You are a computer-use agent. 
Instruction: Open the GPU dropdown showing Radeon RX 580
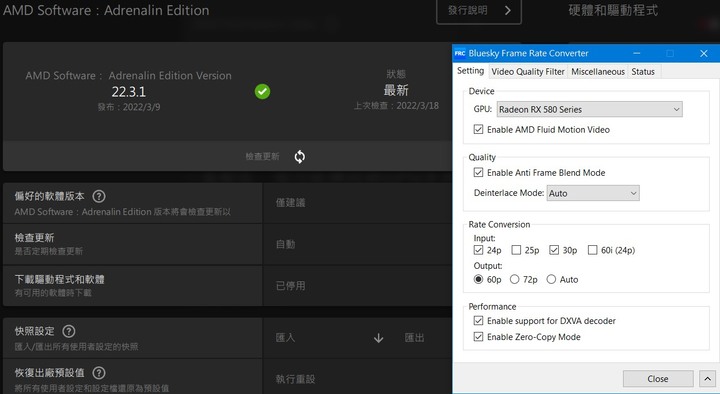(x=590, y=109)
